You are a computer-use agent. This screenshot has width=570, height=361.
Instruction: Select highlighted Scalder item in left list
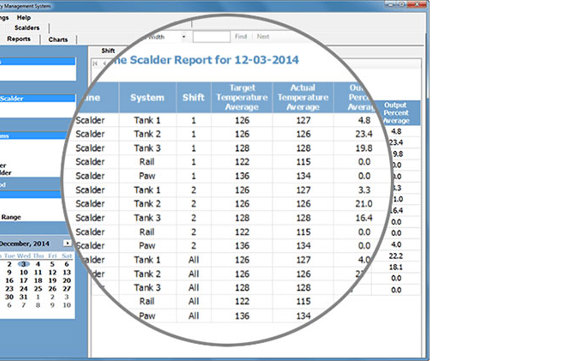pyautogui.click(x=37, y=98)
